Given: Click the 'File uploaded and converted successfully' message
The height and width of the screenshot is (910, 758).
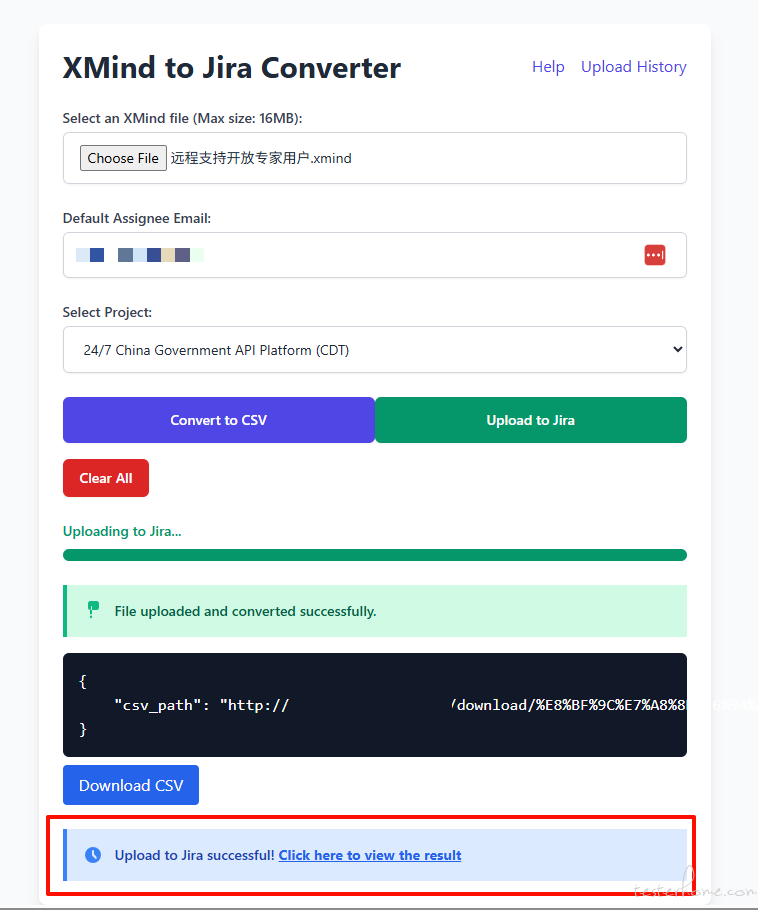Looking at the screenshot, I should [x=245, y=611].
